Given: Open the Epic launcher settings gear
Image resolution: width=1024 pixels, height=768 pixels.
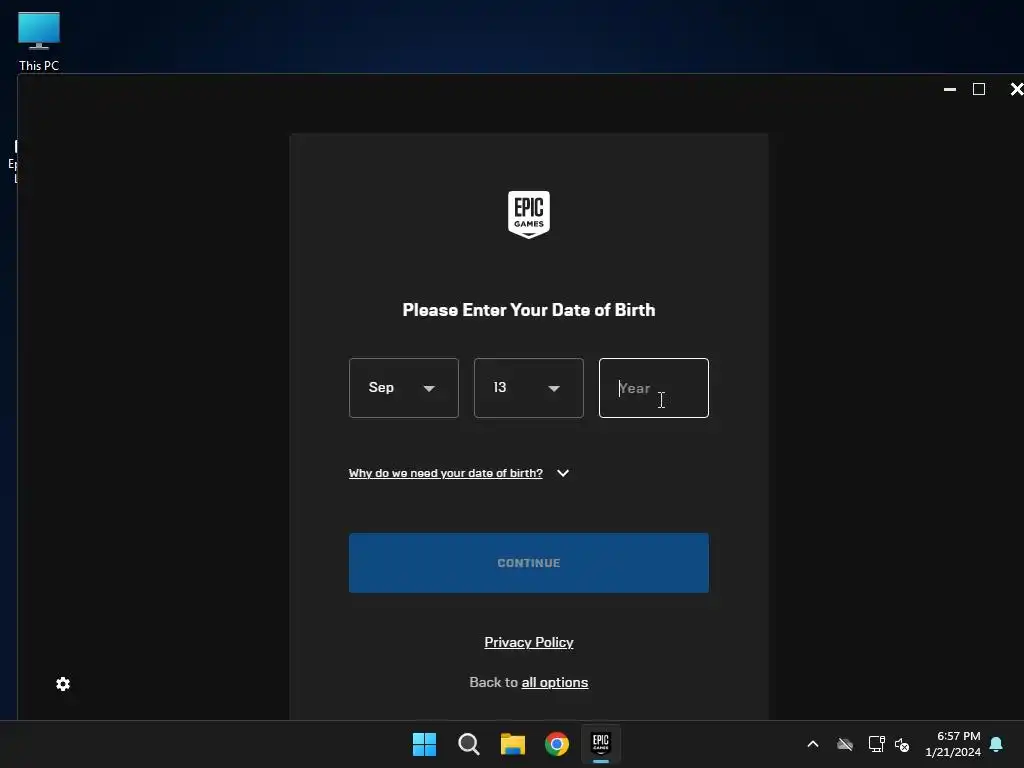Looking at the screenshot, I should [x=63, y=684].
